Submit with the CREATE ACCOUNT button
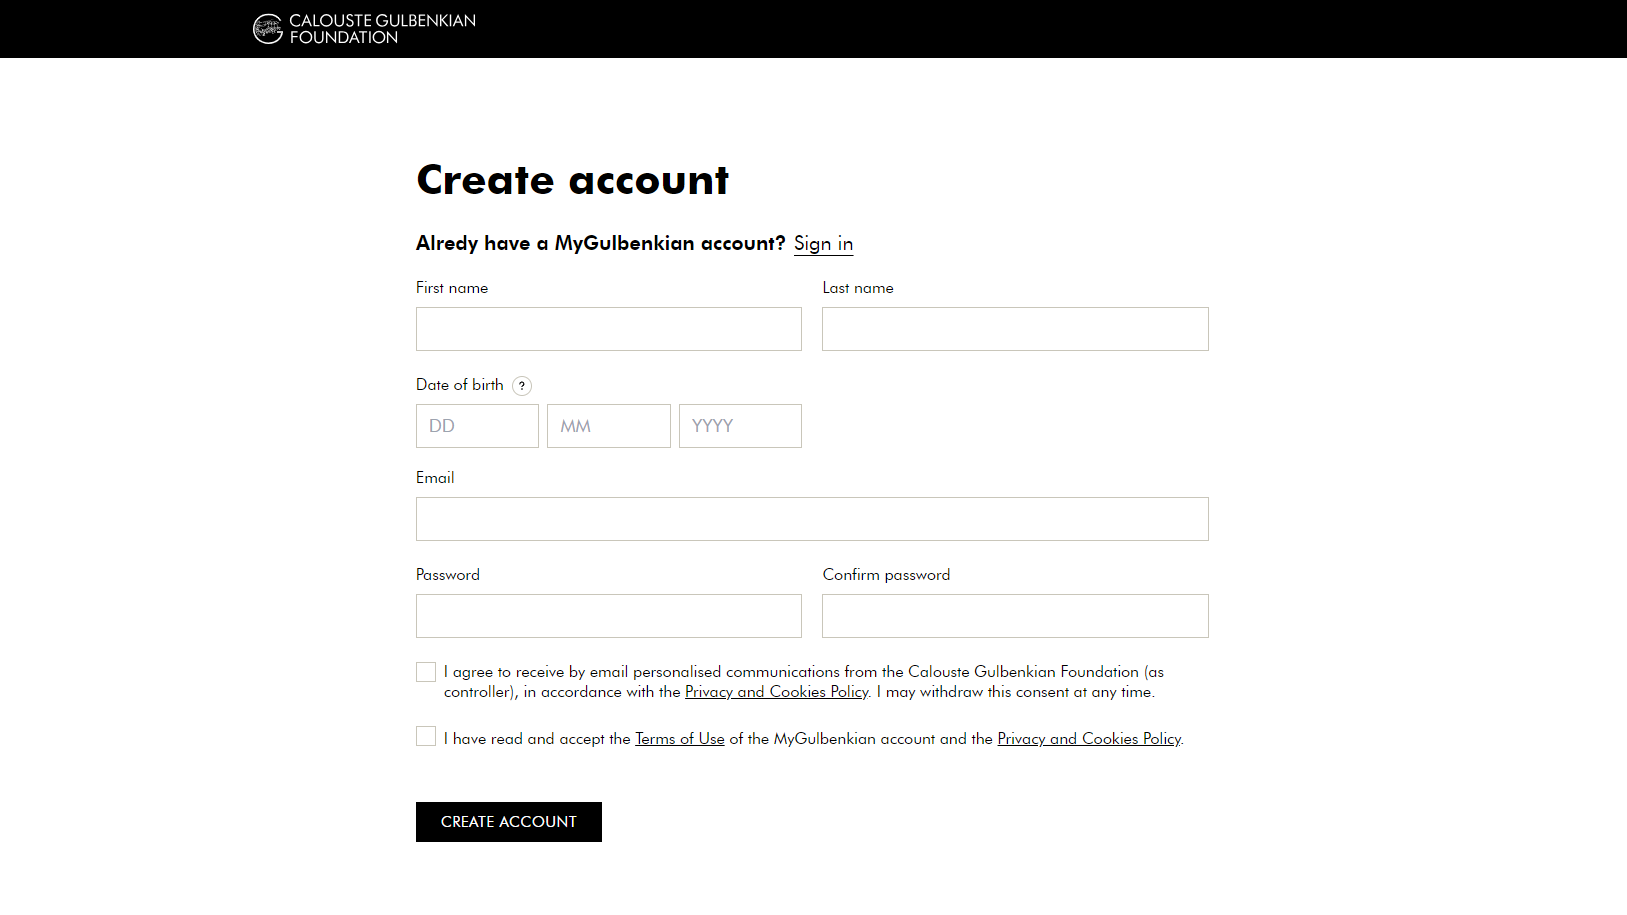This screenshot has height=915, width=1627. (509, 822)
